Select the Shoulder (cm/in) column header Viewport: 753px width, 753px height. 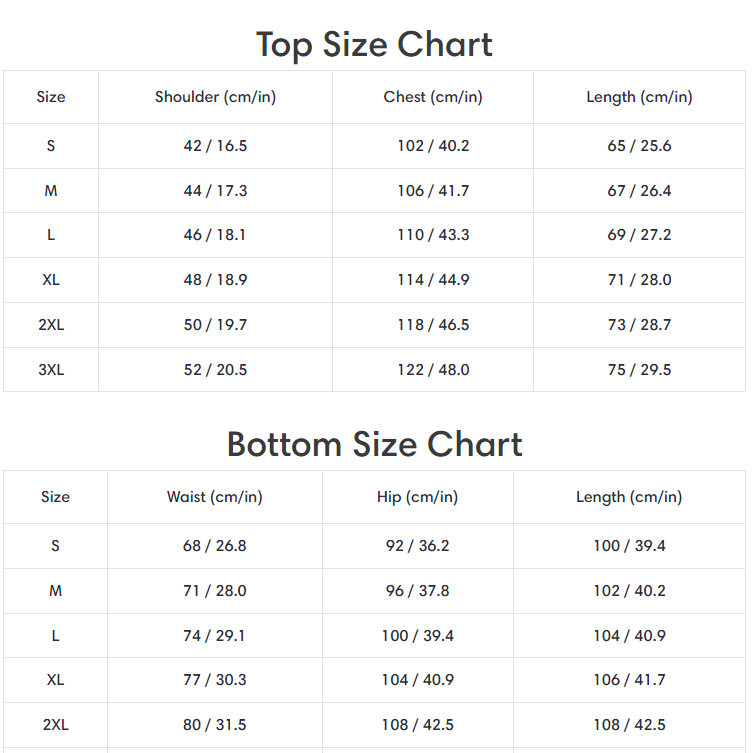click(x=215, y=97)
